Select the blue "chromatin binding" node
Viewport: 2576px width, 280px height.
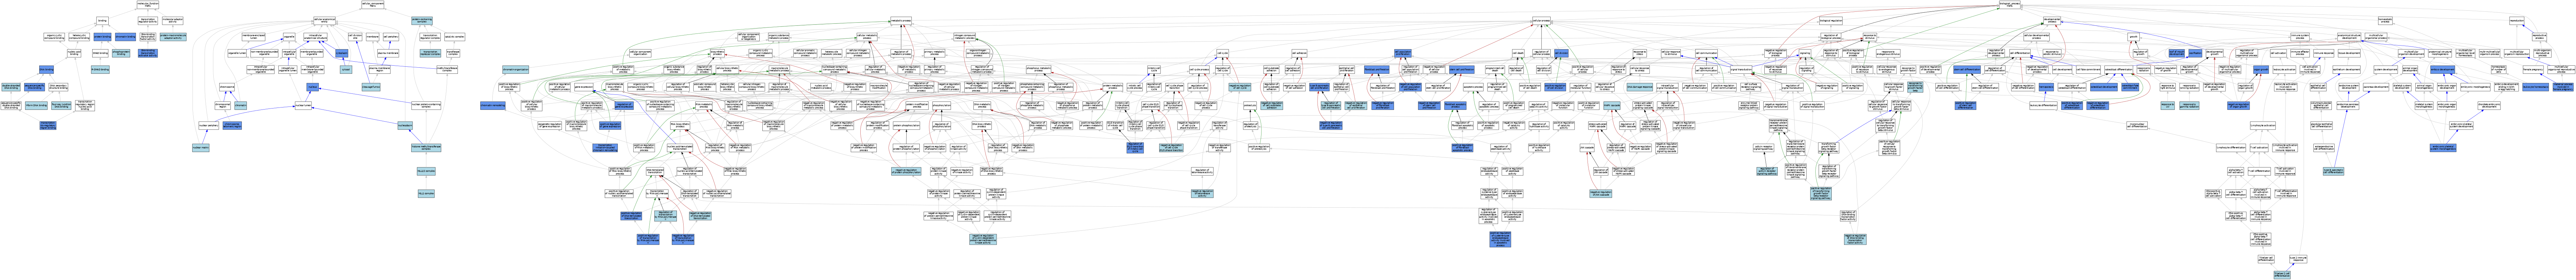click(125, 37)
